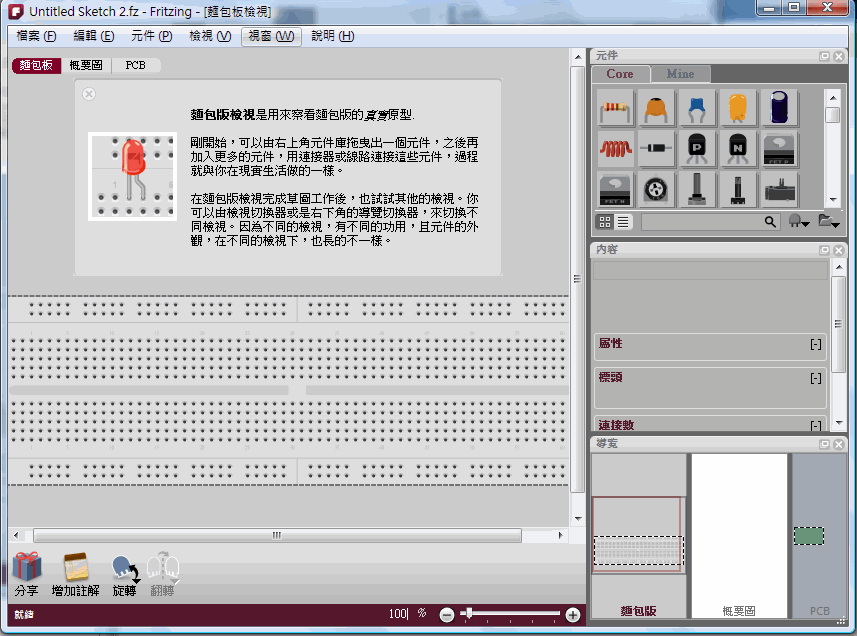Choose the tall rotary potentiometer part
Screen dimensions: 857x636
point(697,190)
